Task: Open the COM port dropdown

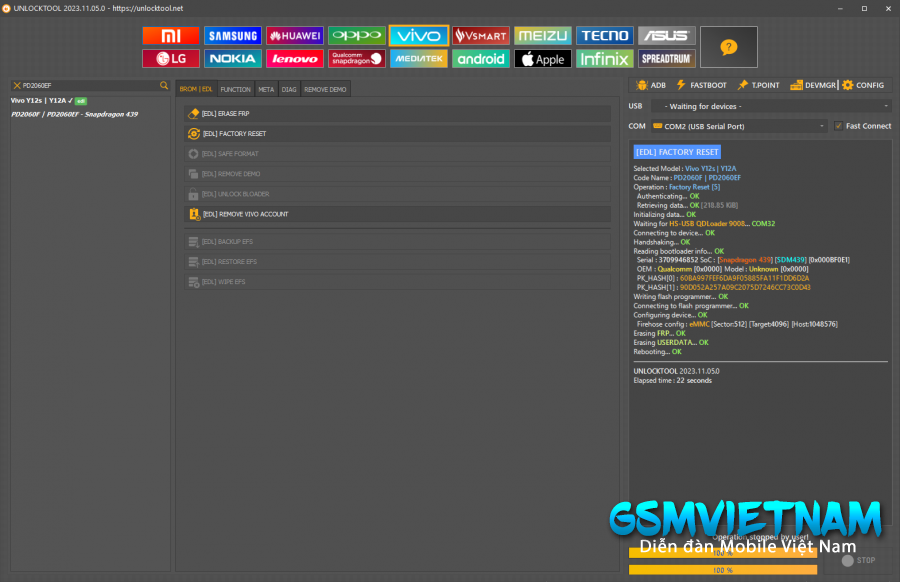Action: point(739,126)
